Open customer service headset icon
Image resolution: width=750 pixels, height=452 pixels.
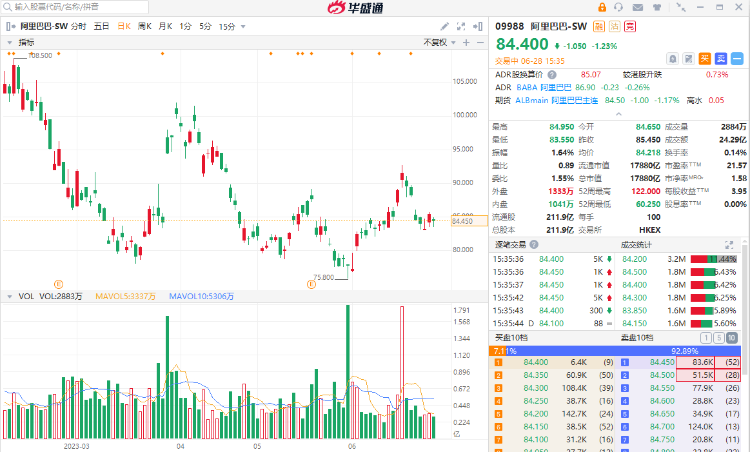pos(619,7)
